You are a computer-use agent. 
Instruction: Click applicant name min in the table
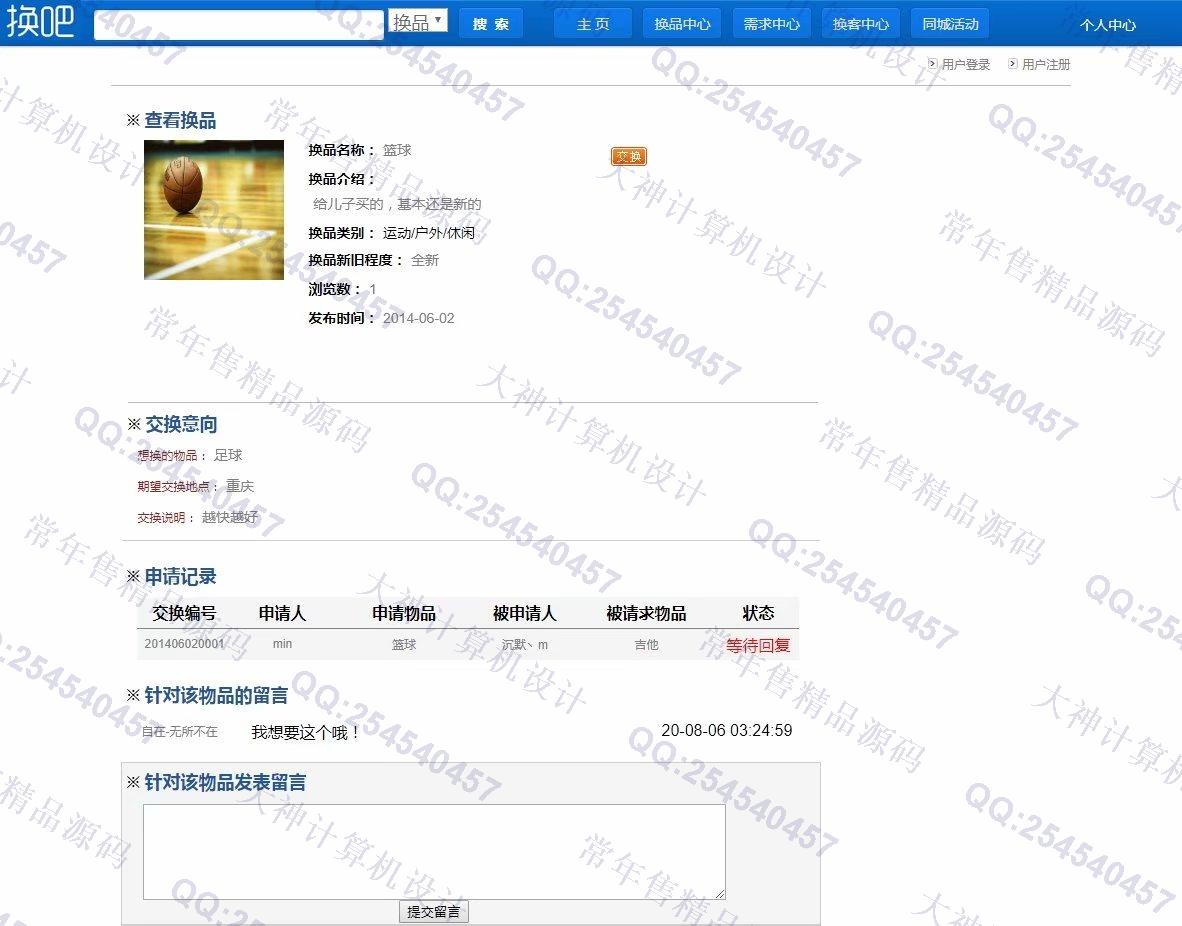(x=282, y=644)
